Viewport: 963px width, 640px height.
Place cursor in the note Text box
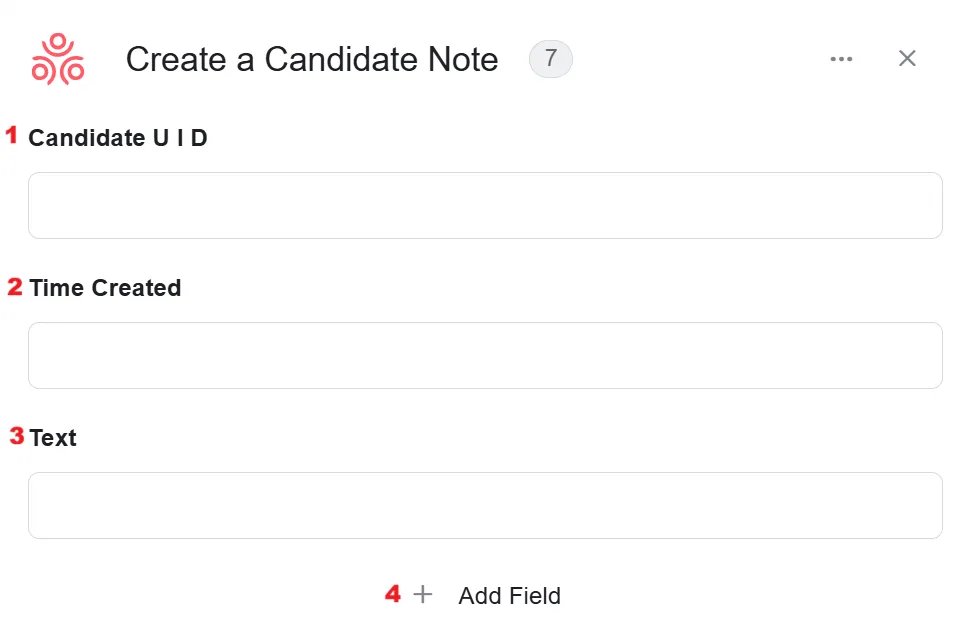click(x=485, y=505)
